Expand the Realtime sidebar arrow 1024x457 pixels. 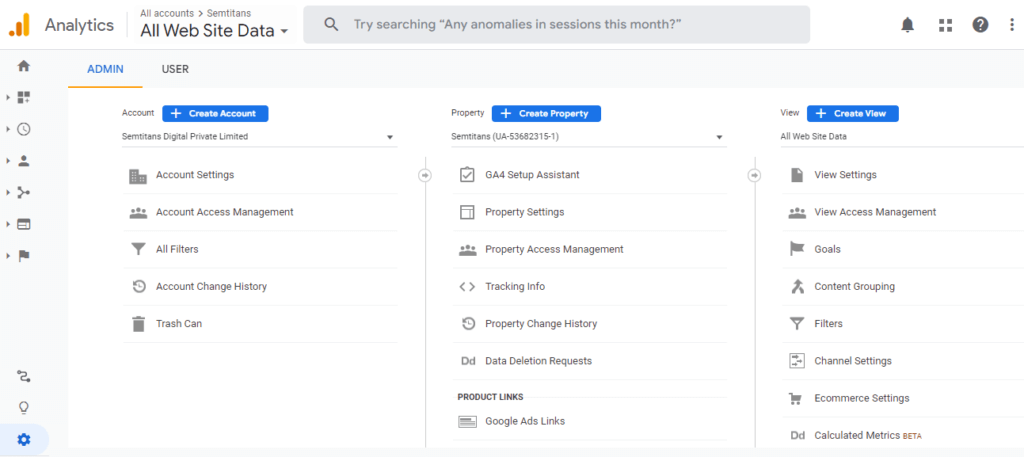(8, 129)
